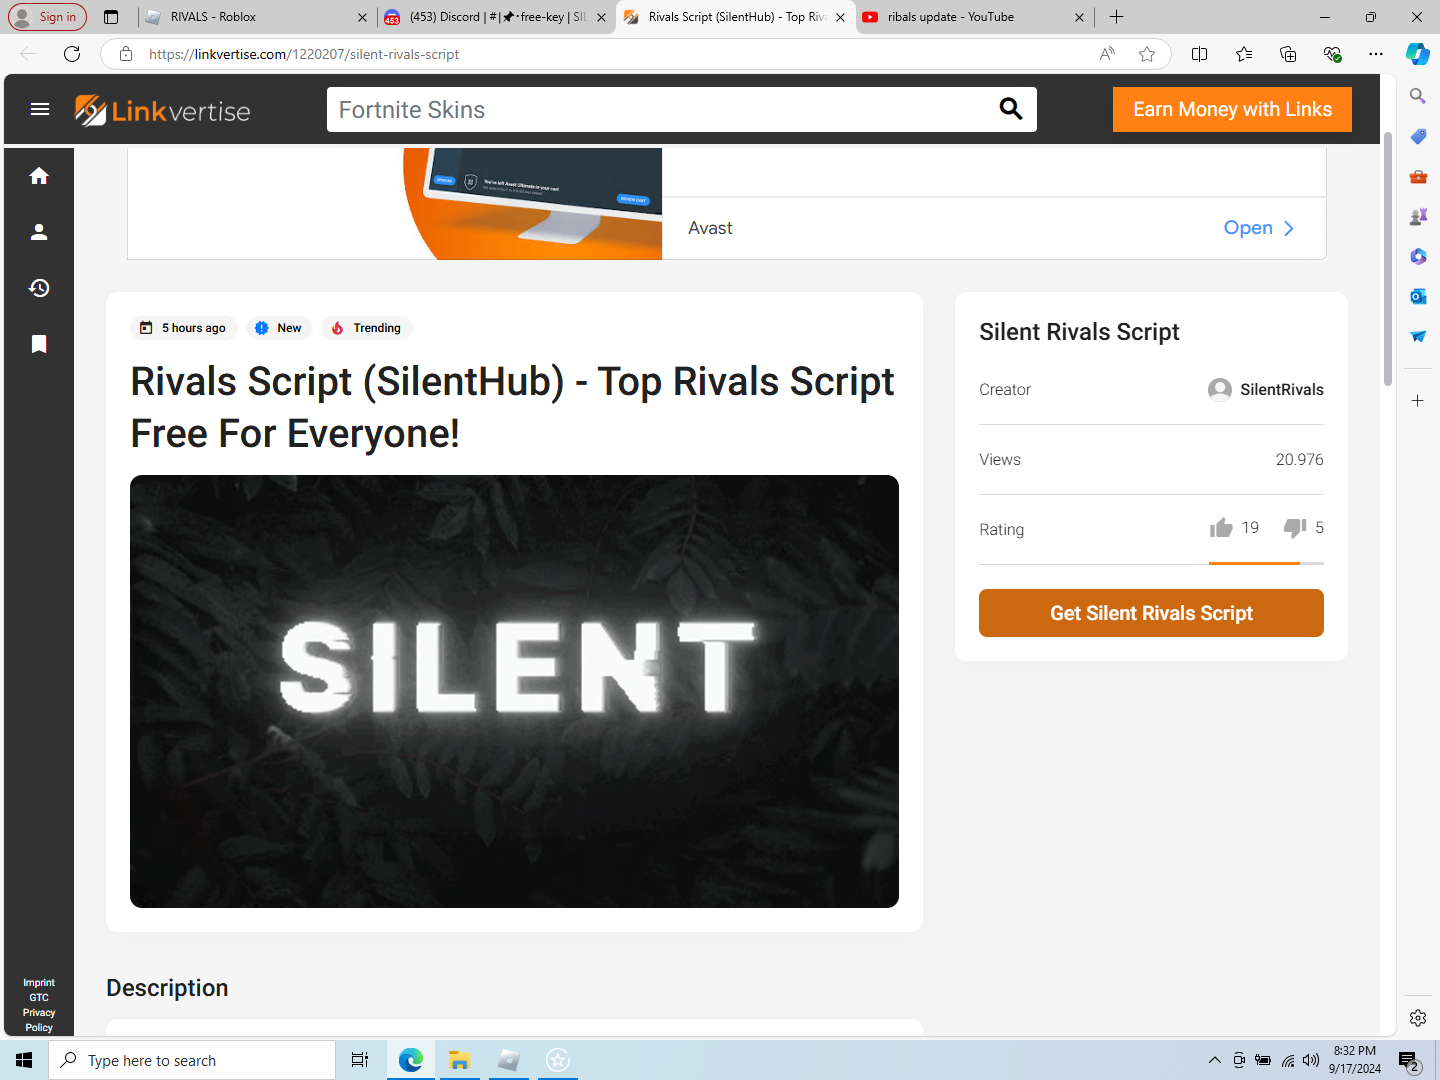Open Roblox app from the taskbar

coord(509,1060)
